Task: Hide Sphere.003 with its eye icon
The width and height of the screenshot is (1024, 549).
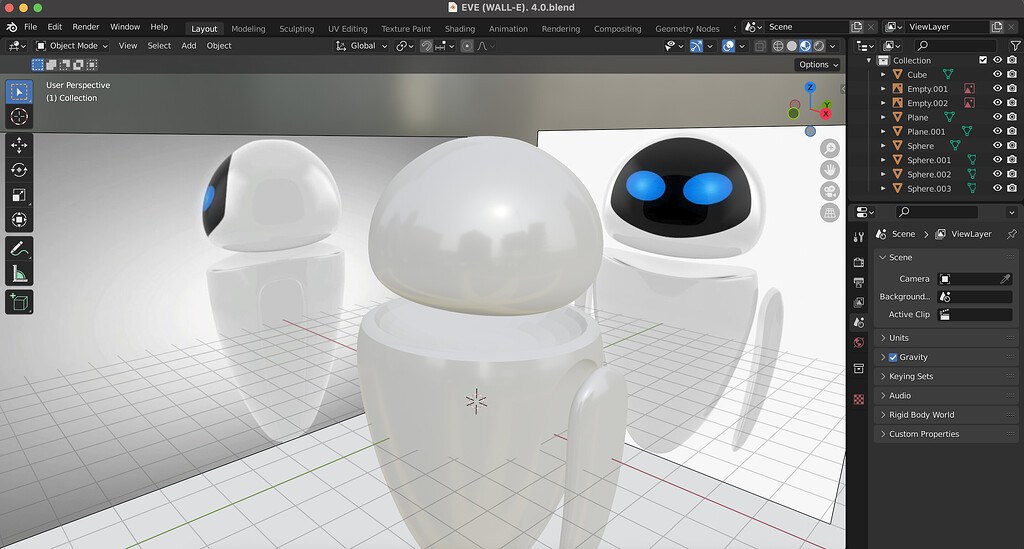Action: coord(997,188)
